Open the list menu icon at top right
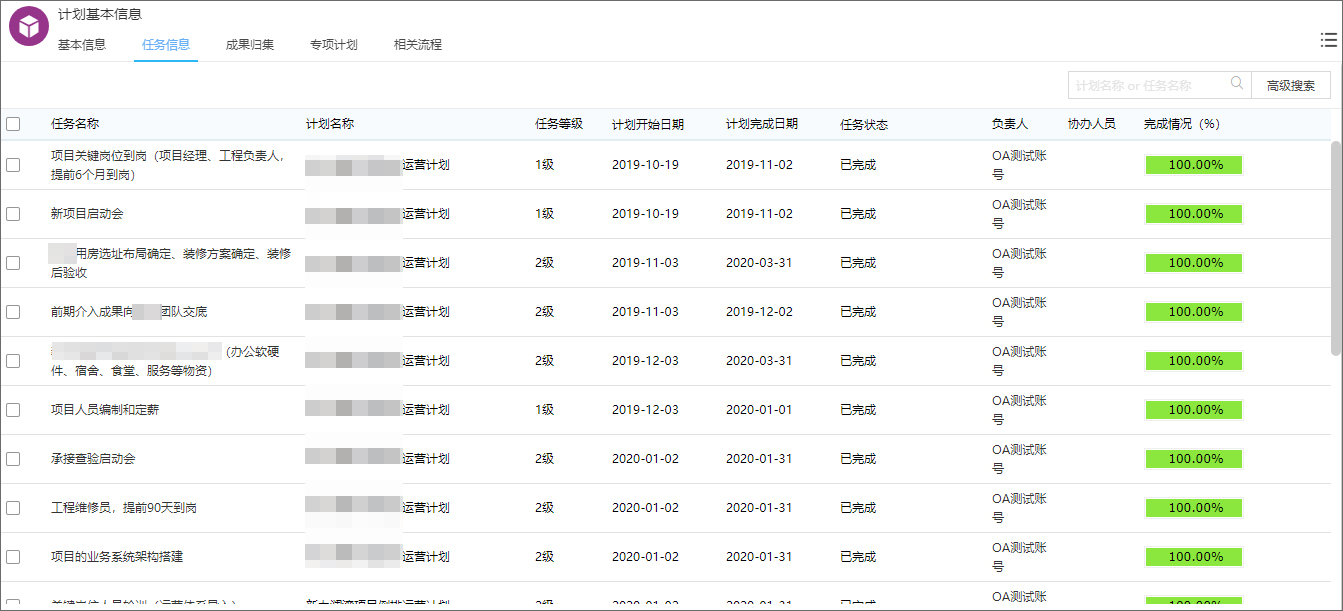The image size is (1343, 611). click(1328, 40)
